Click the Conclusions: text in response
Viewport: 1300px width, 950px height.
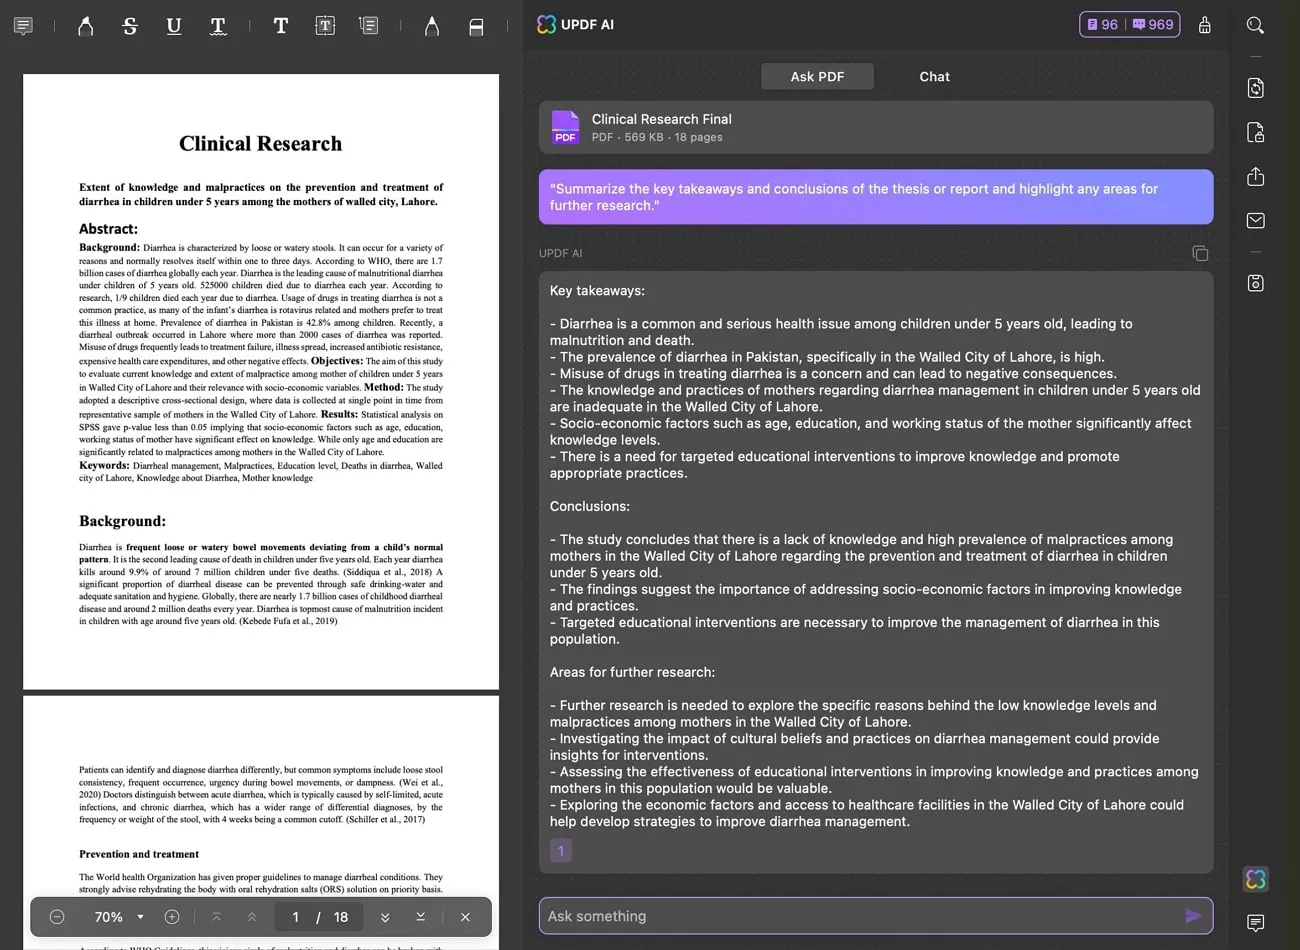pos(590,506)
